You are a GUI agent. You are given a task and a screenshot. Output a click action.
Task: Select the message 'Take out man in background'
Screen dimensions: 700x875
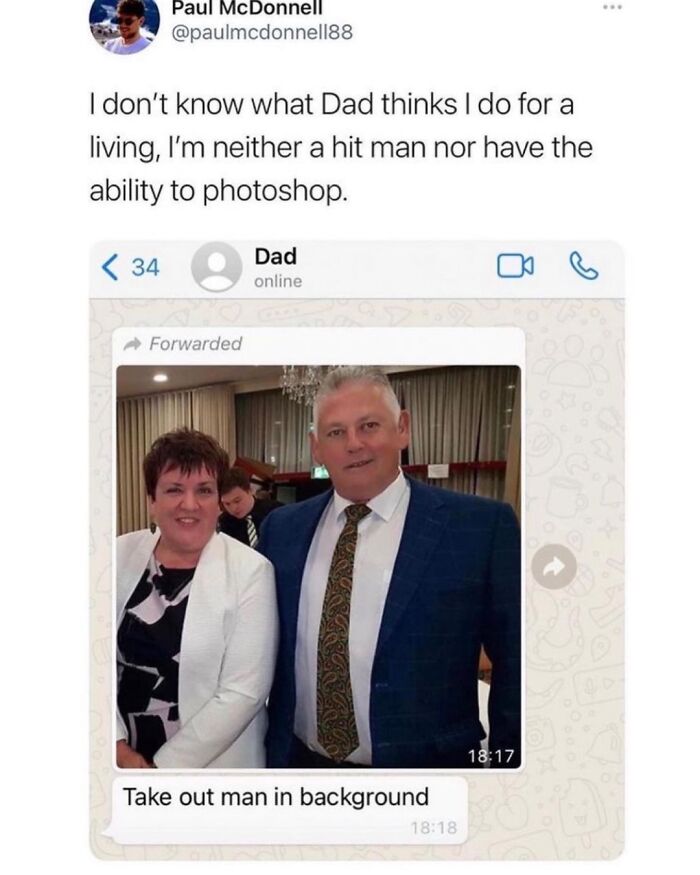pos(275,797)
